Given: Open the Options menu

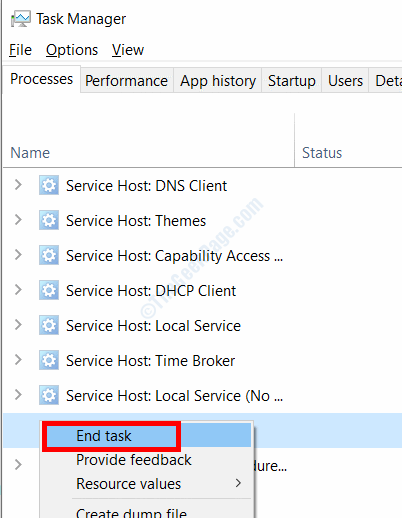Looking at the screenshot, I should pyautogui.click(x=72, y=50).
